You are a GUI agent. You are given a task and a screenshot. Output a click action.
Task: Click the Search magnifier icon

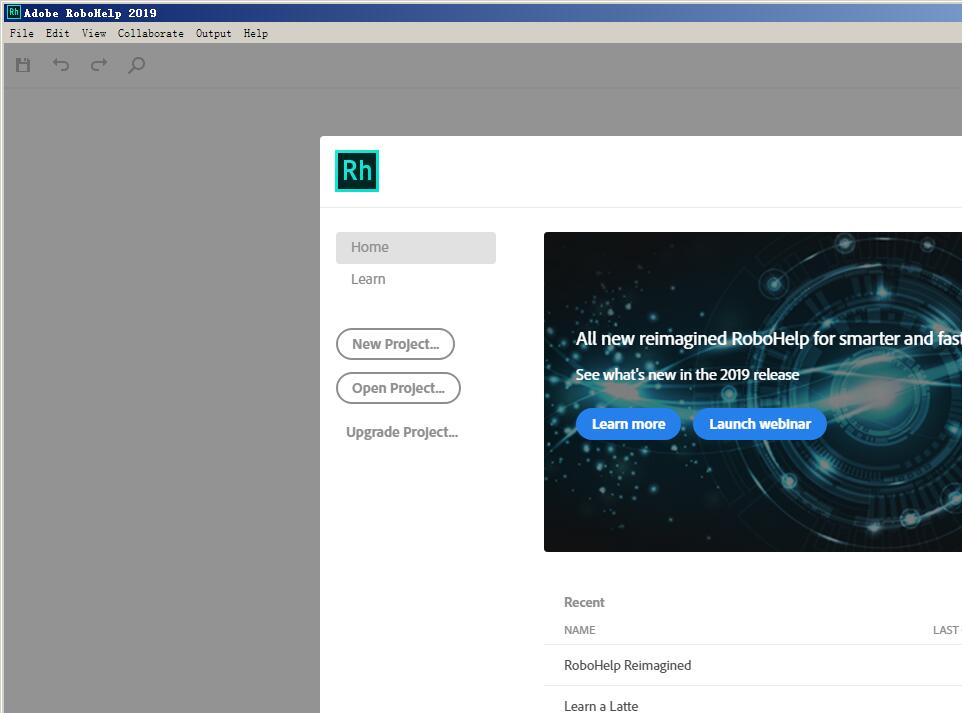pyautogui.click(x=136, y=65)
